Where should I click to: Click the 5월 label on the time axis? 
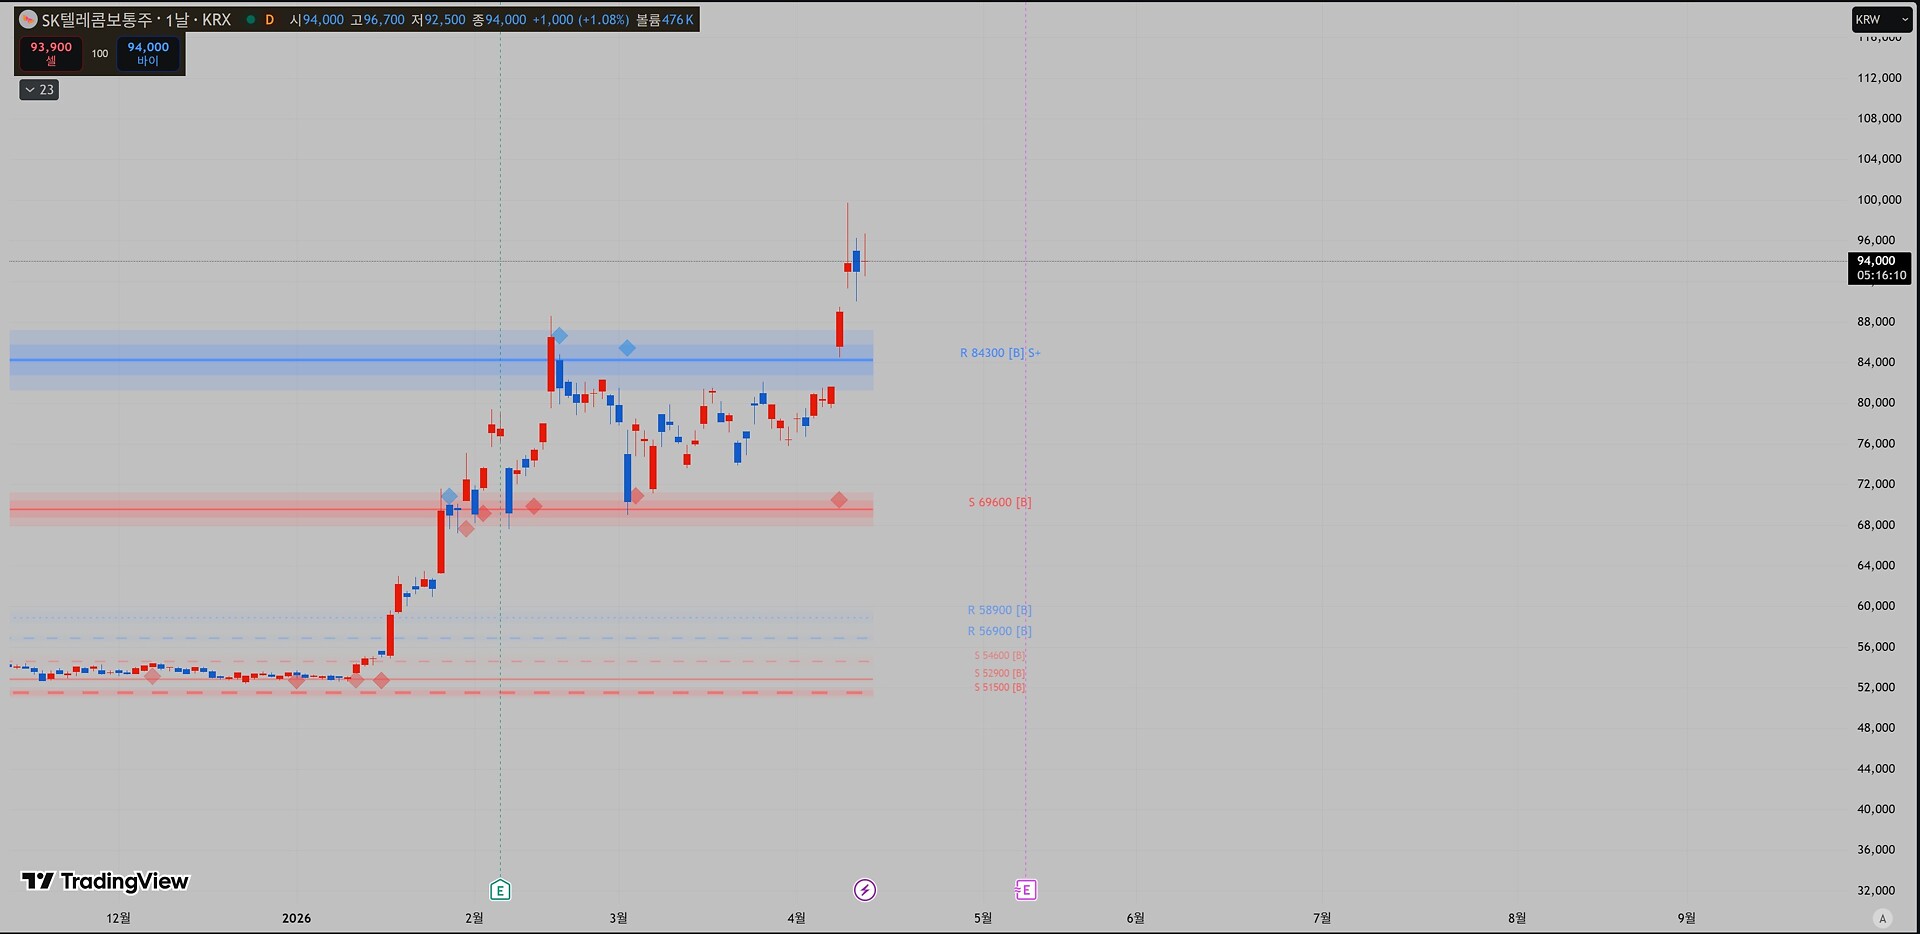point(983,918)
